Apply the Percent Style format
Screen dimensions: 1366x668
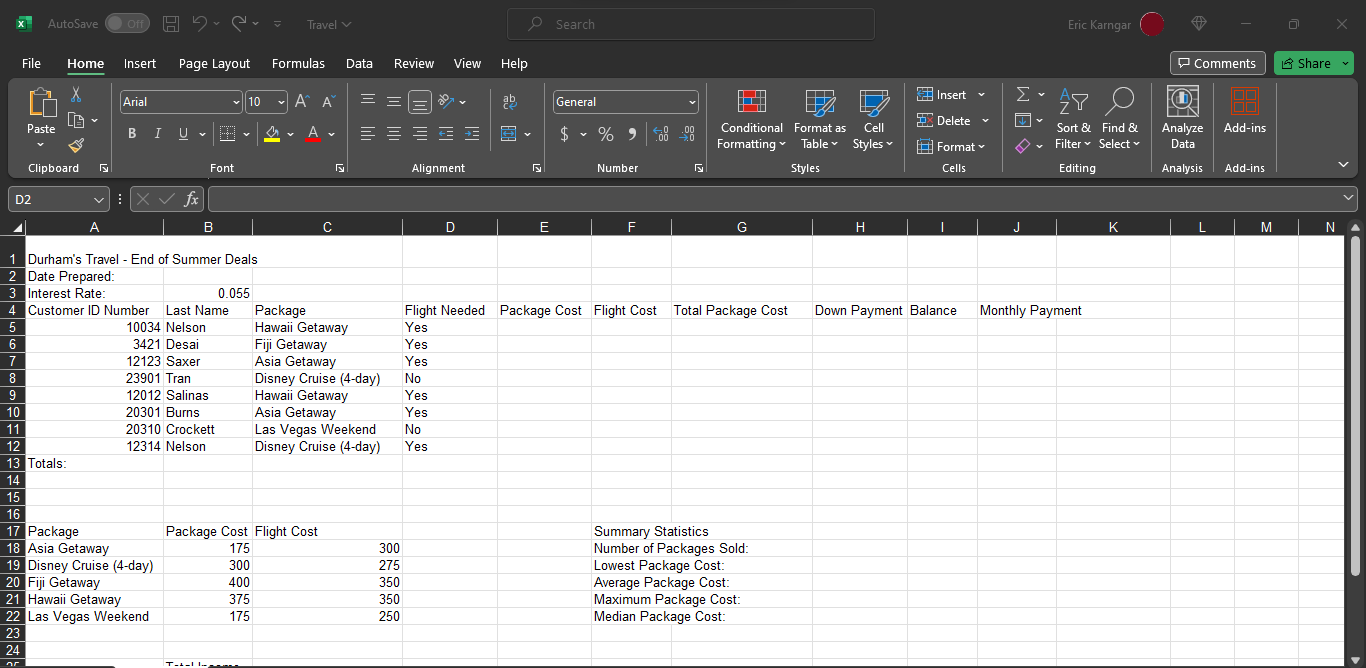[605, 133]
